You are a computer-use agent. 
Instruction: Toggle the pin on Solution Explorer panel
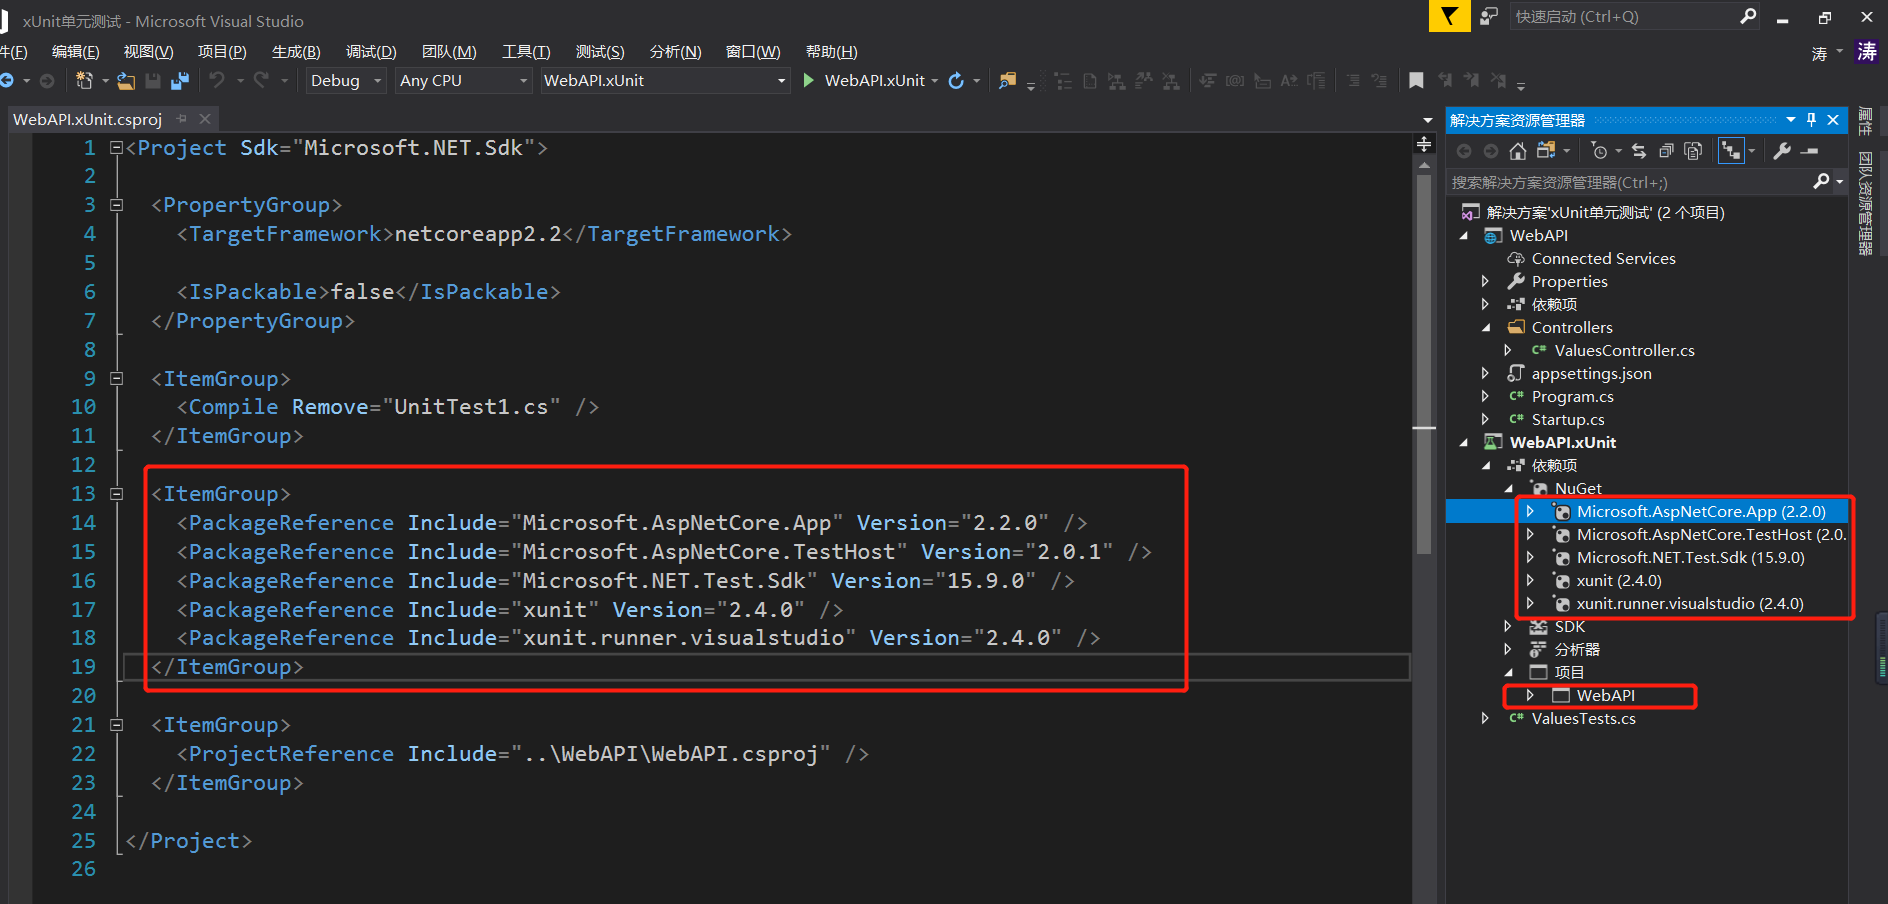pos(1811,120)
